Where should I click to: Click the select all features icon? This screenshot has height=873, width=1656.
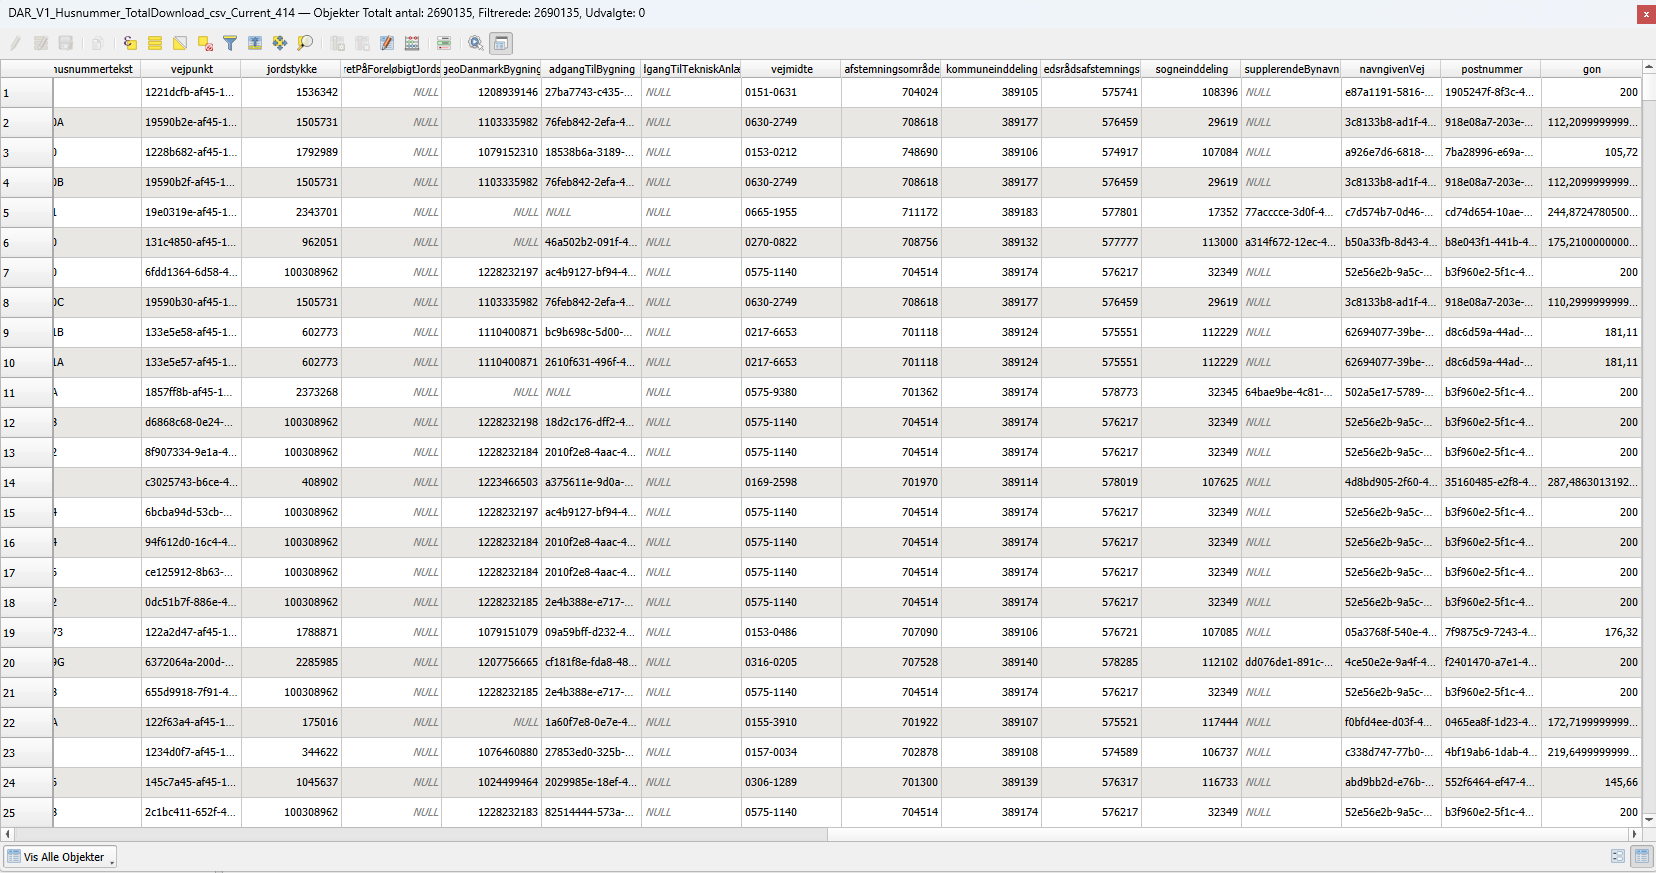[x=155, y=43]
